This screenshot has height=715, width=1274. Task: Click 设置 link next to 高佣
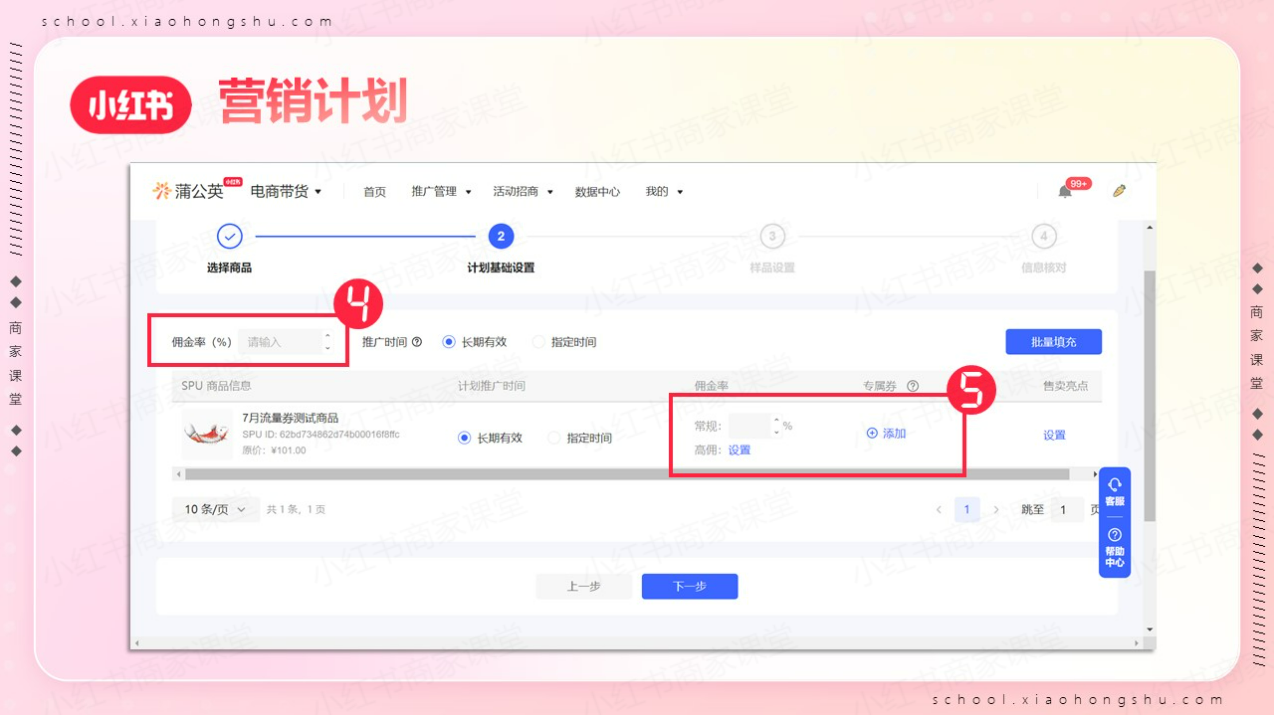(739, 450)
